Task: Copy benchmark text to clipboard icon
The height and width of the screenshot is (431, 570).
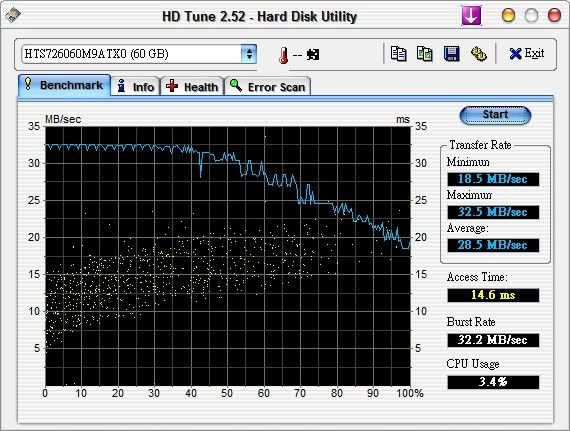Action: (x=398, y=54)
